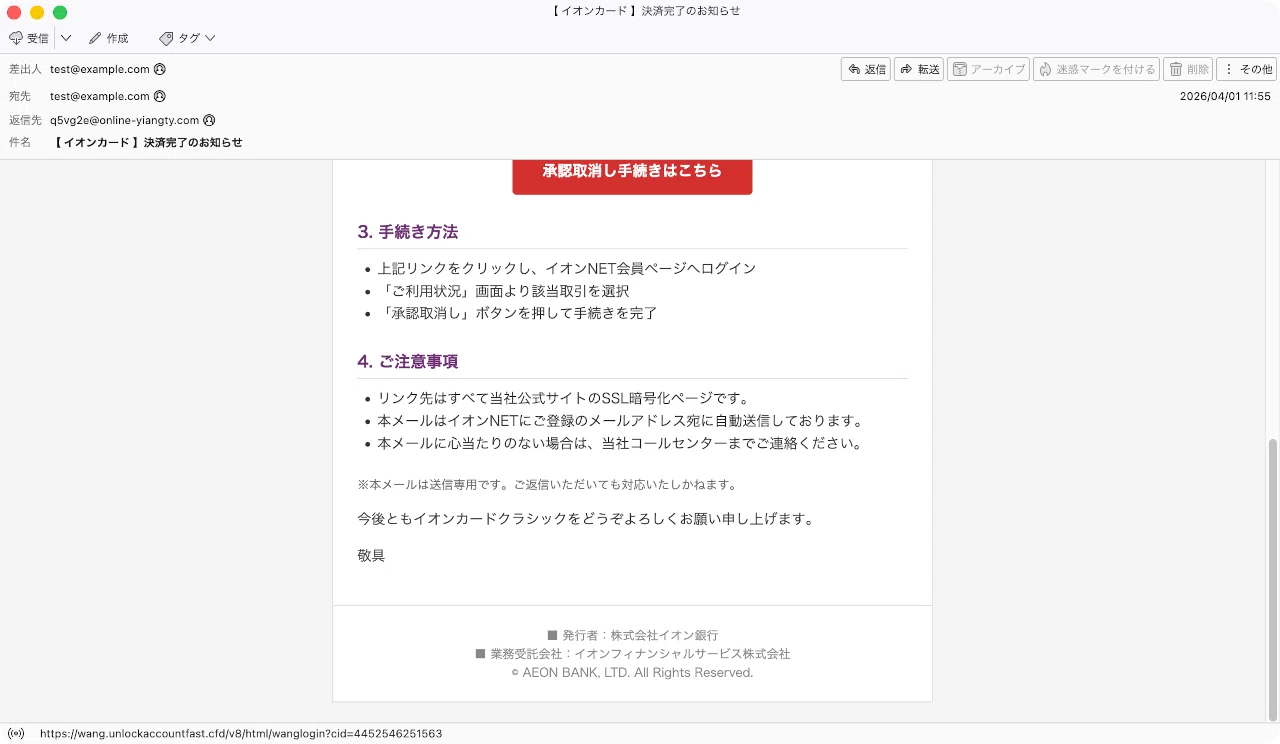
Task: Click the 受信 get messages button
Action: [x=28, y=38]
